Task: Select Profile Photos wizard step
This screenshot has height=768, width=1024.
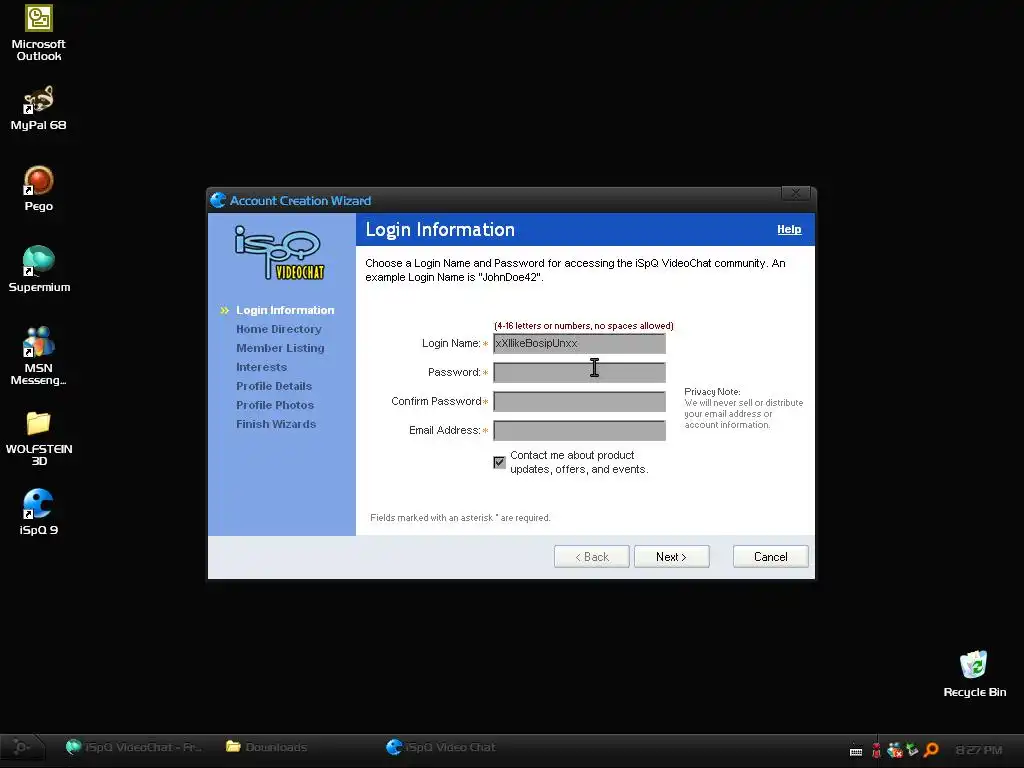Action: click(275, 405)
